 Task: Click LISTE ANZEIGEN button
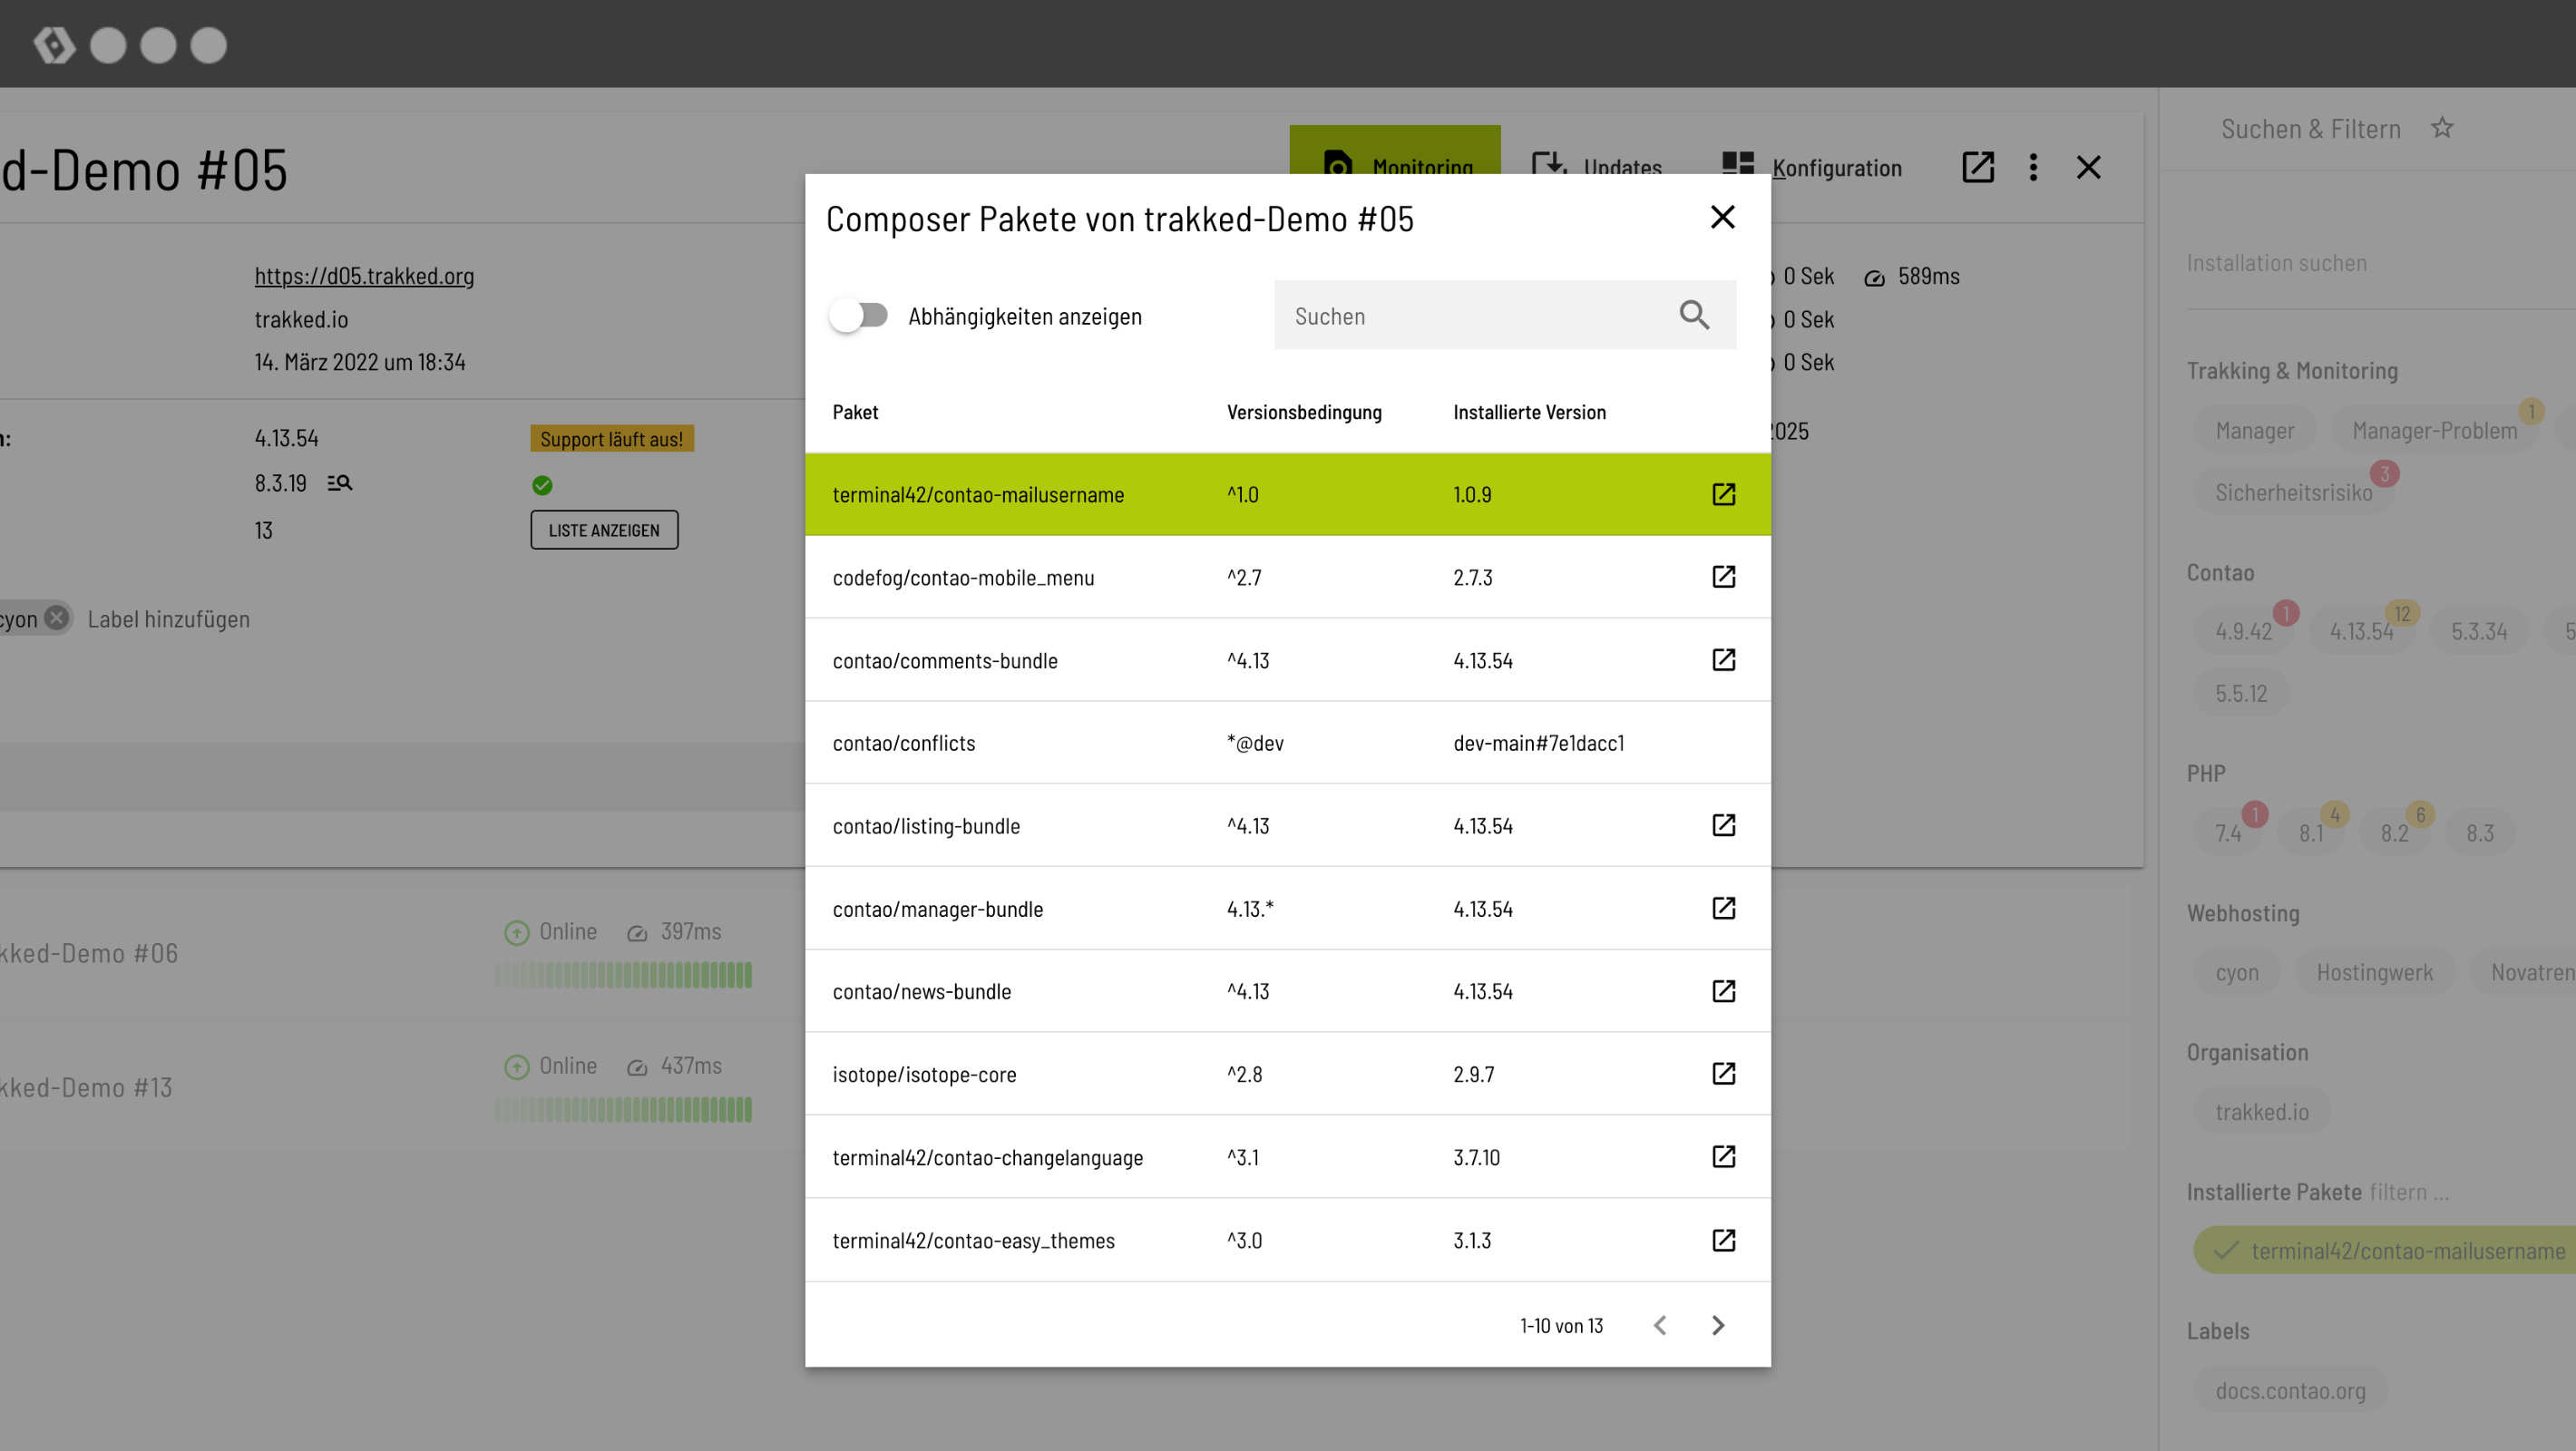click(x=604, y=530)
